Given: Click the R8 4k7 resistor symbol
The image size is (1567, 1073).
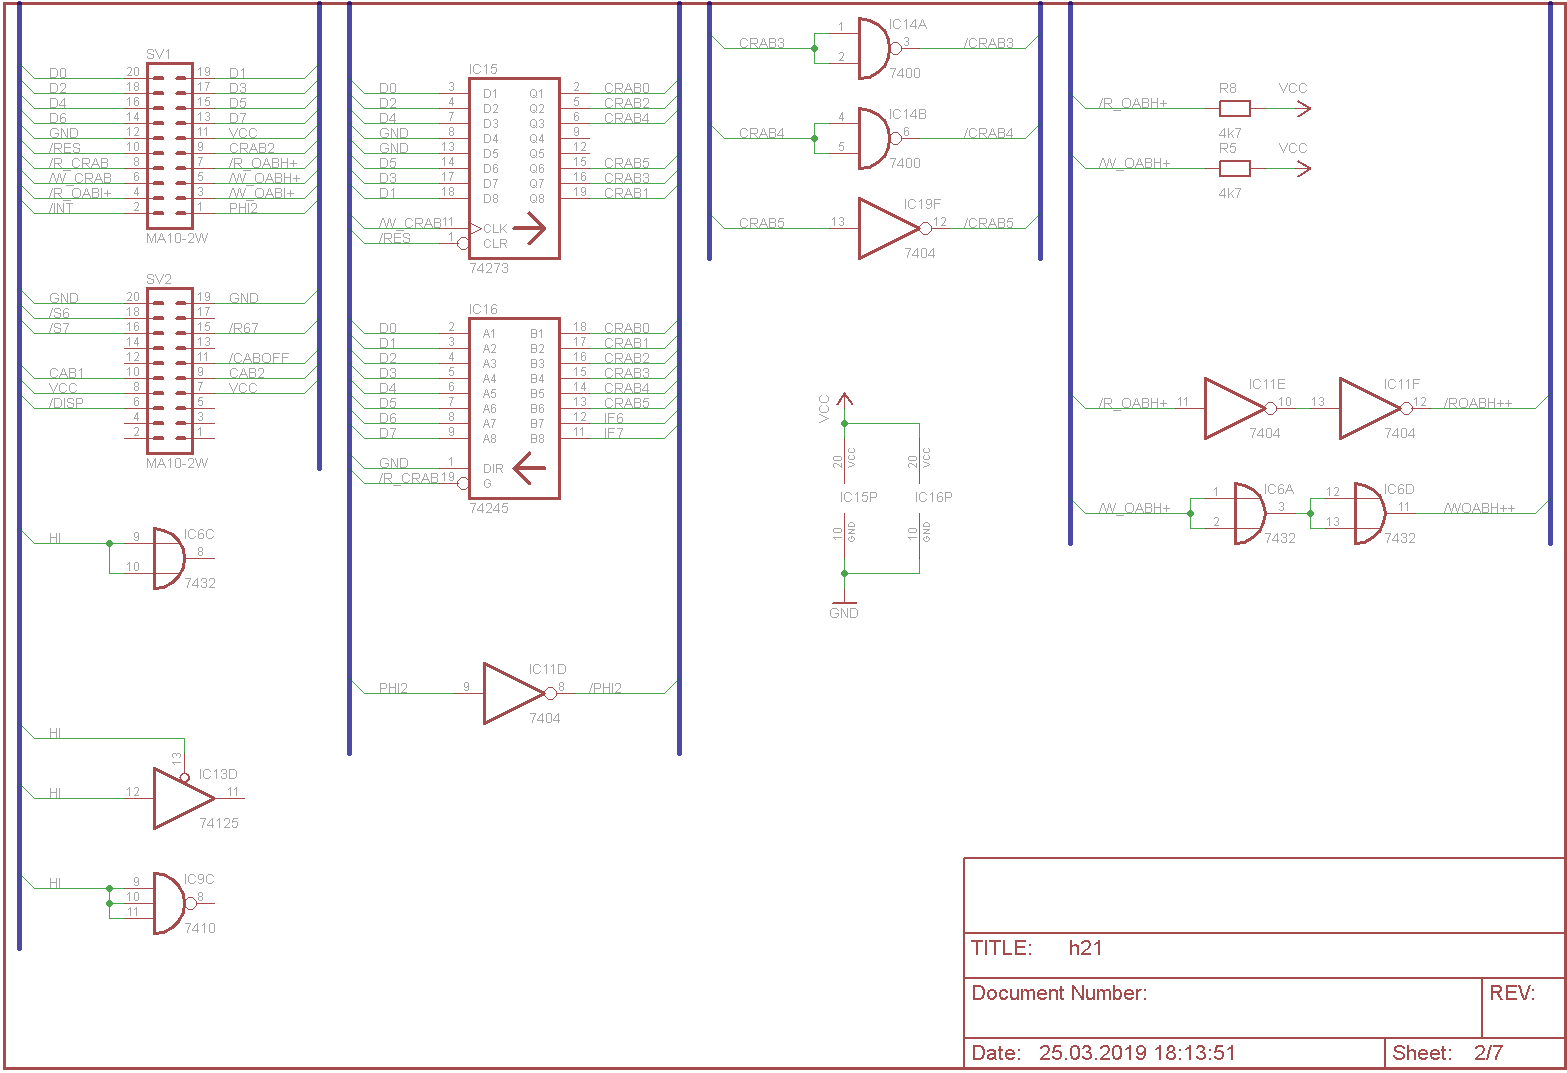Looking at the screenshot, I should tap(1235, 109).
